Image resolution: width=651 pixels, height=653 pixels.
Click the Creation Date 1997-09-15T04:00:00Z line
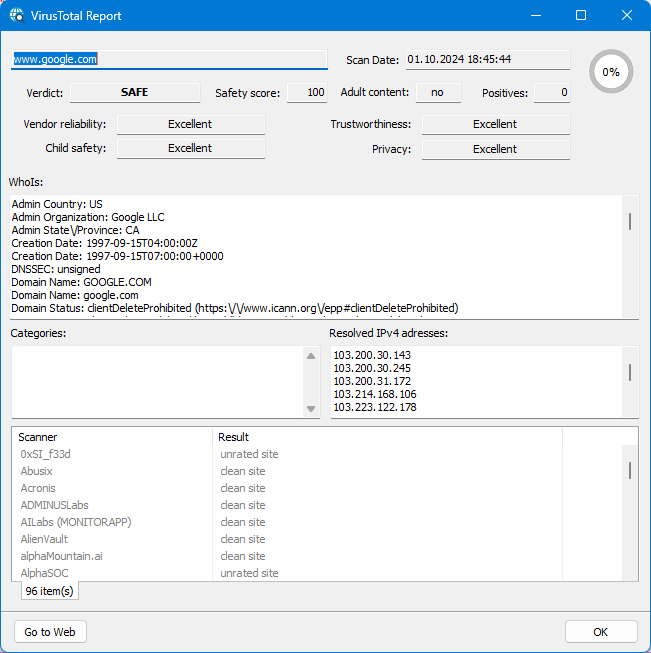coord(105,243)
